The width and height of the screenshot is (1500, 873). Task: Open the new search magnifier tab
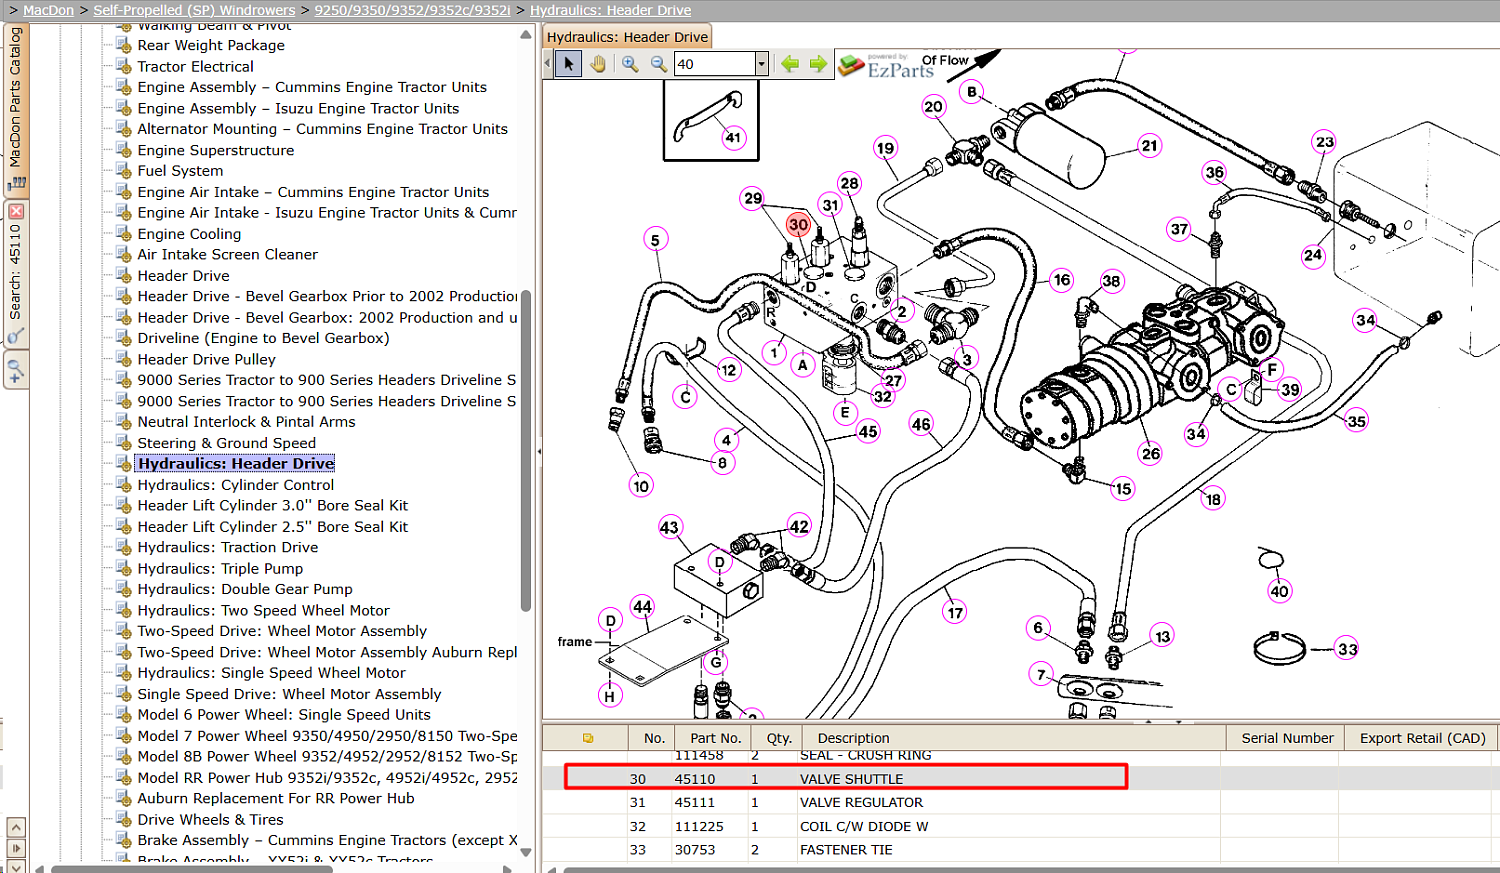(16, 371)
